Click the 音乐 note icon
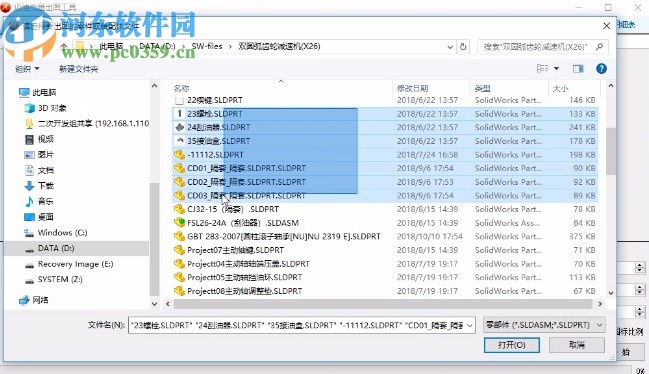 [x=29, y=201]
